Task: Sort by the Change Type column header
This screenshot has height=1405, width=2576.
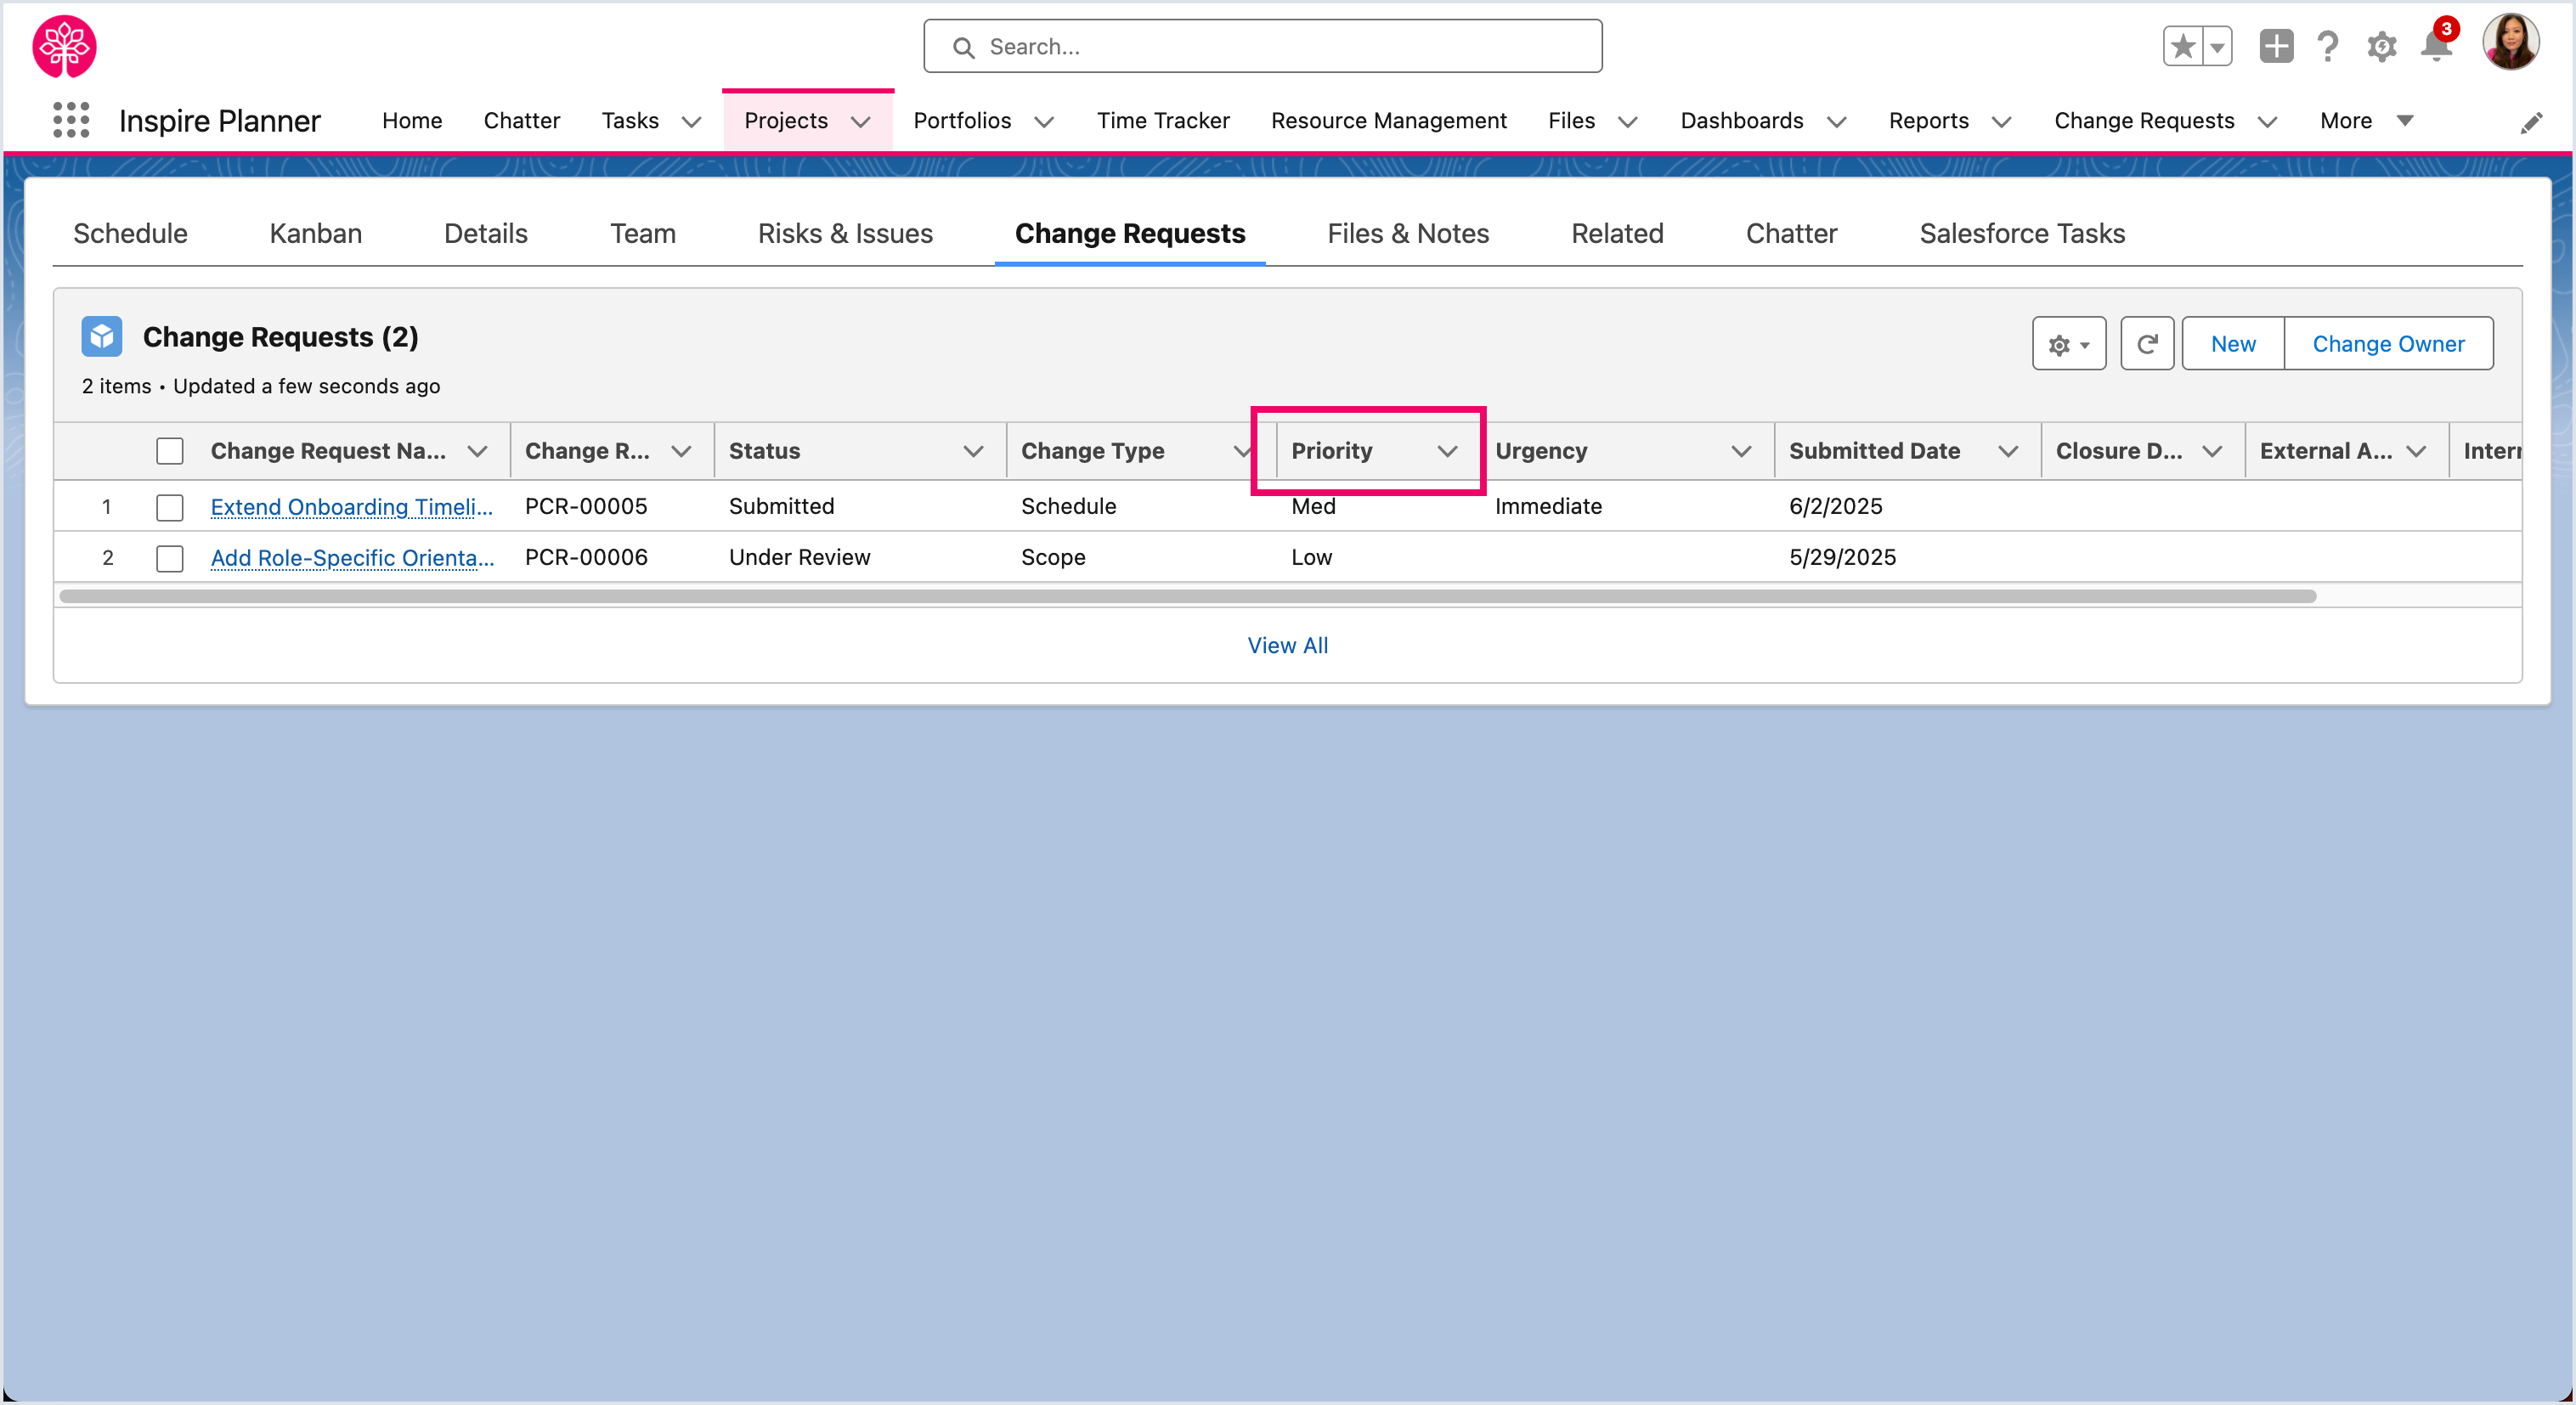Action: (x=1092, y=451)
